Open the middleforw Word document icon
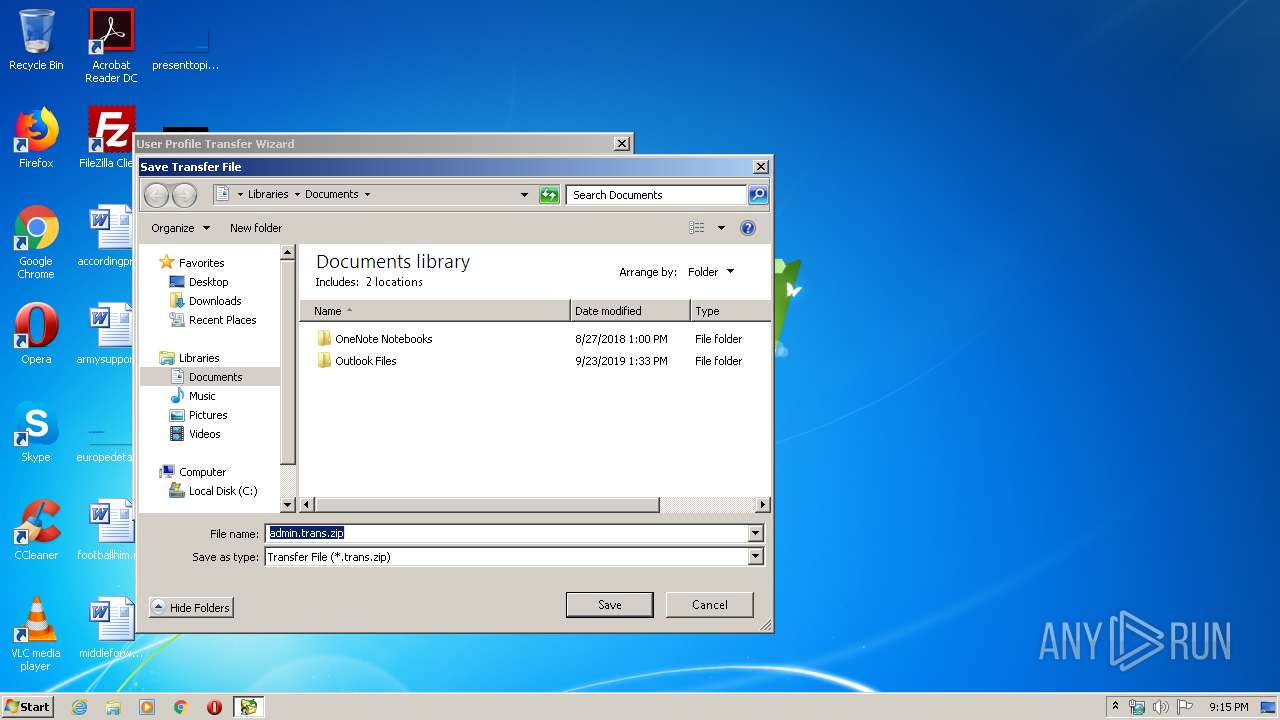This screenshot has height=720, width=1280. tap(110, 628)
